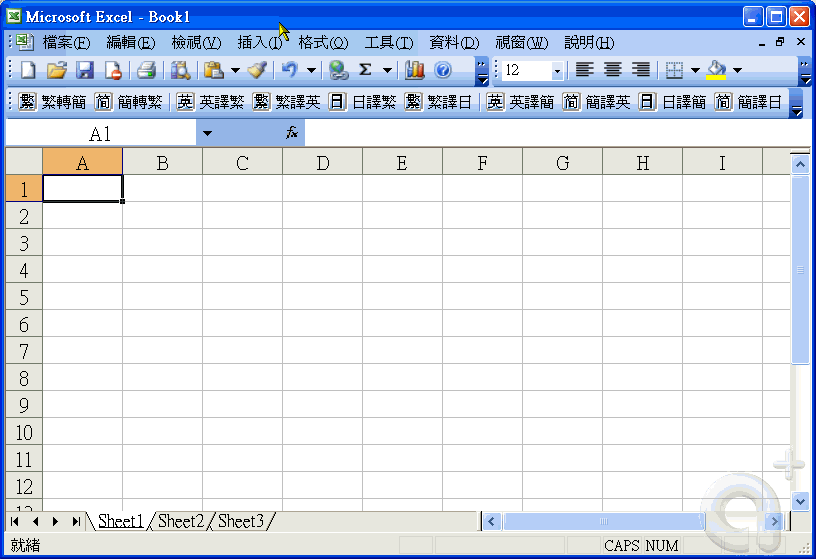This screenshot has height=560, width=816.
Task: Click the 繁譯英 translation button
Action: [287, 102]
